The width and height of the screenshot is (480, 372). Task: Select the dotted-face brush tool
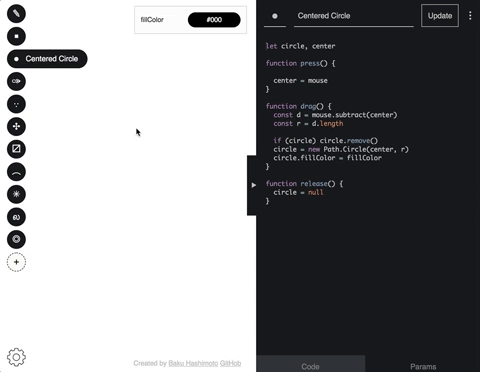click(x=16, y=104)
